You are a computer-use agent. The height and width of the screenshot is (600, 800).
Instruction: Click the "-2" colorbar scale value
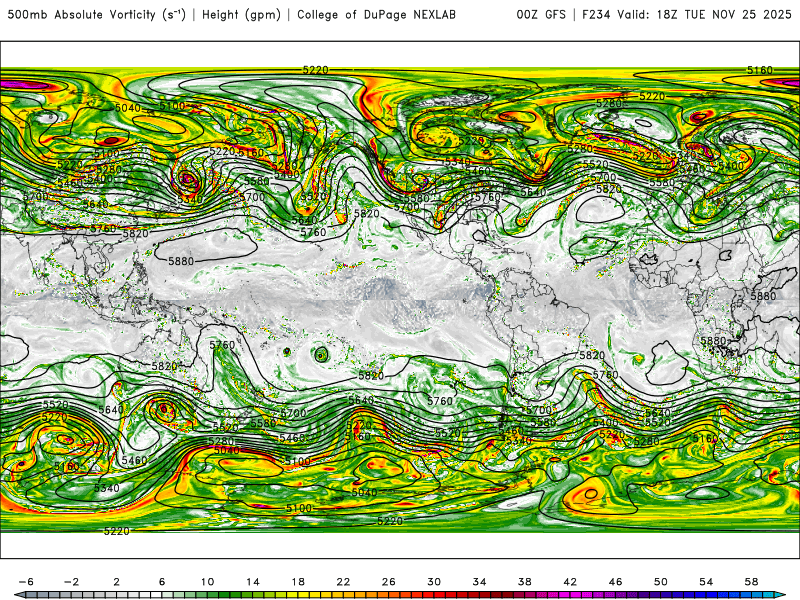71,582
